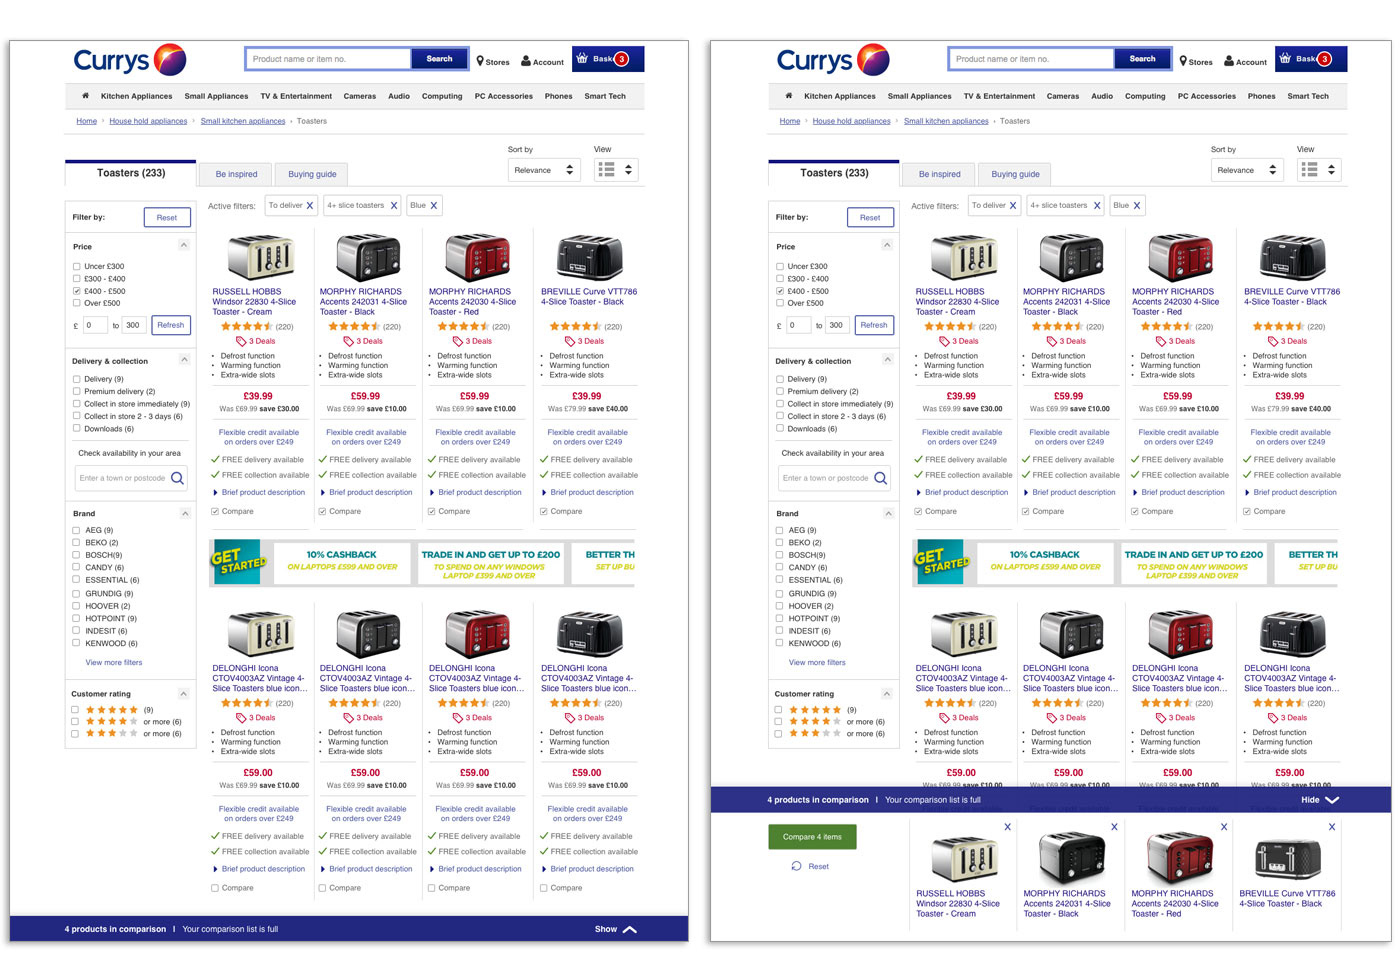Remove '4+ slice toasters' filter on left page

pyautogui.click(x=394, y=206)
